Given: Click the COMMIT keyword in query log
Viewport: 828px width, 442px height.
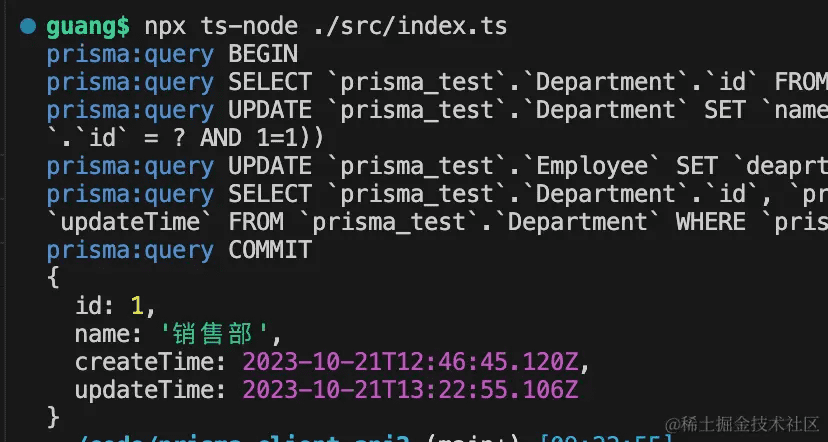Looking at the screenshot, I should [x=270, y=249].
